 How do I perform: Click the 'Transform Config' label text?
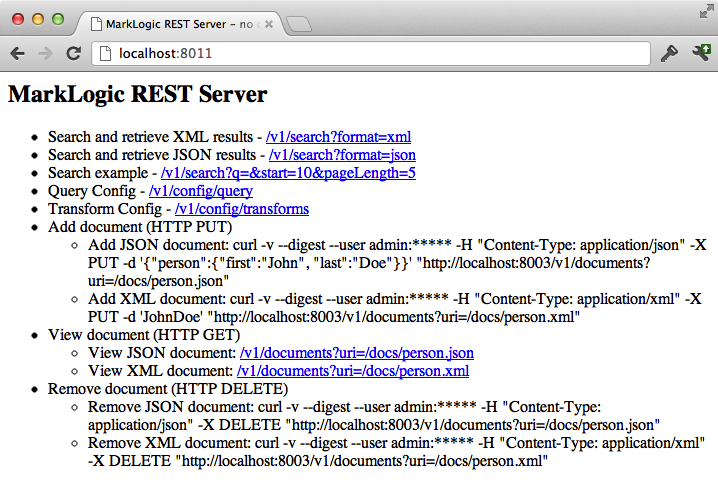point(105,209)
